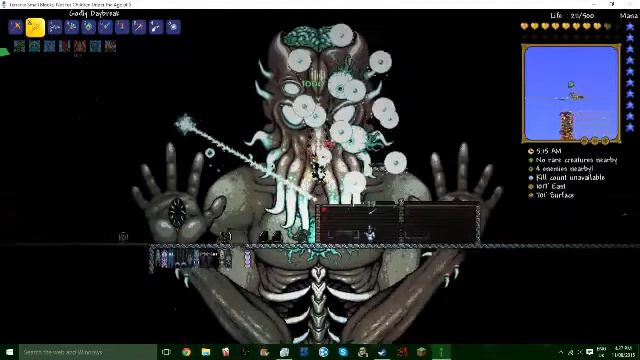Open Steam from the taskbar

point(382,352)
